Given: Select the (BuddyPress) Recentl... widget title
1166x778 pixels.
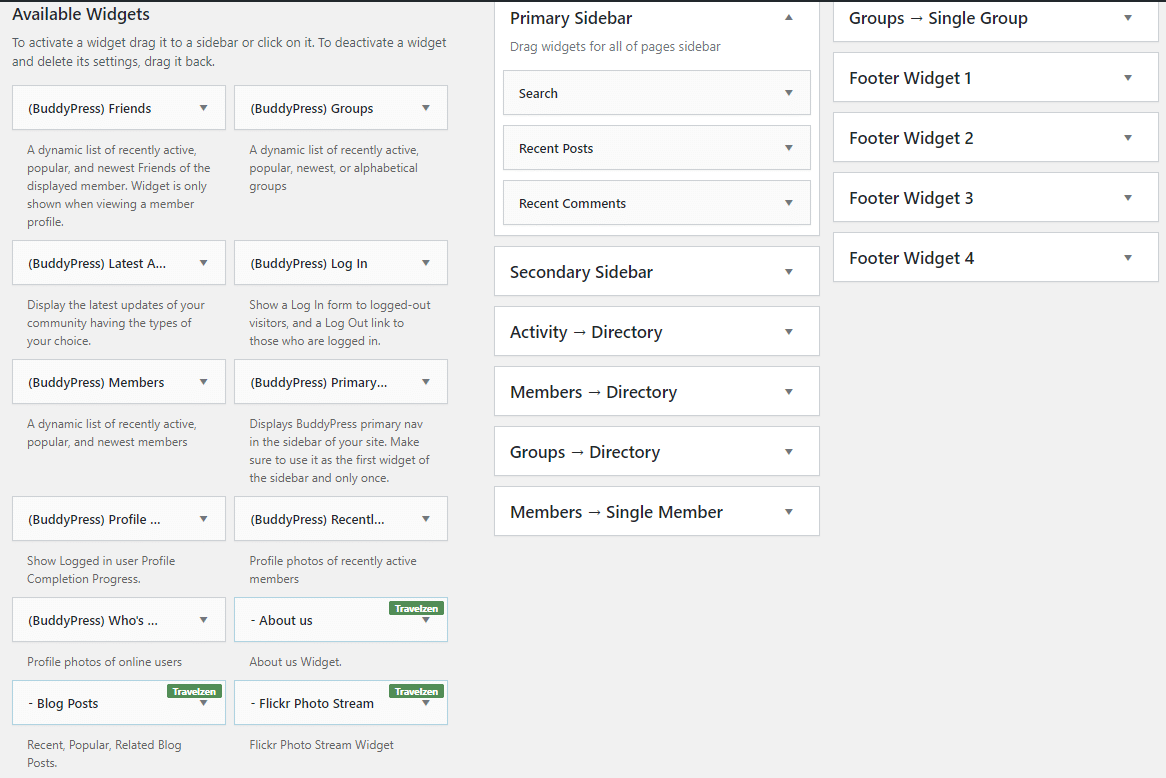Looking at the screenshot, I should [x=317, y=519].
